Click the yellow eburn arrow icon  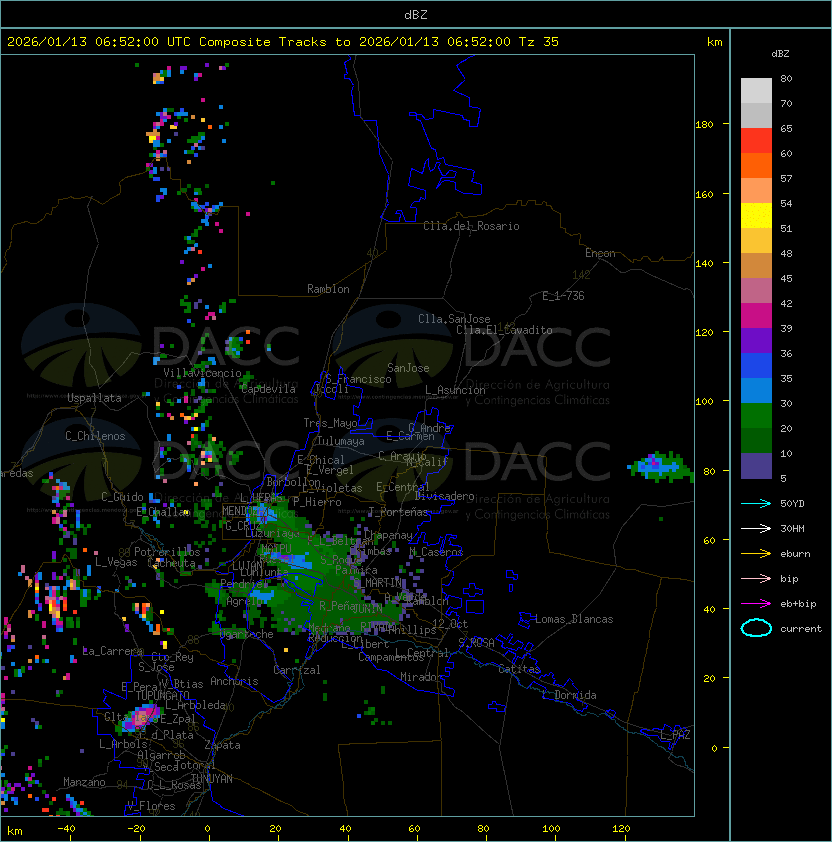pos(756,554)
